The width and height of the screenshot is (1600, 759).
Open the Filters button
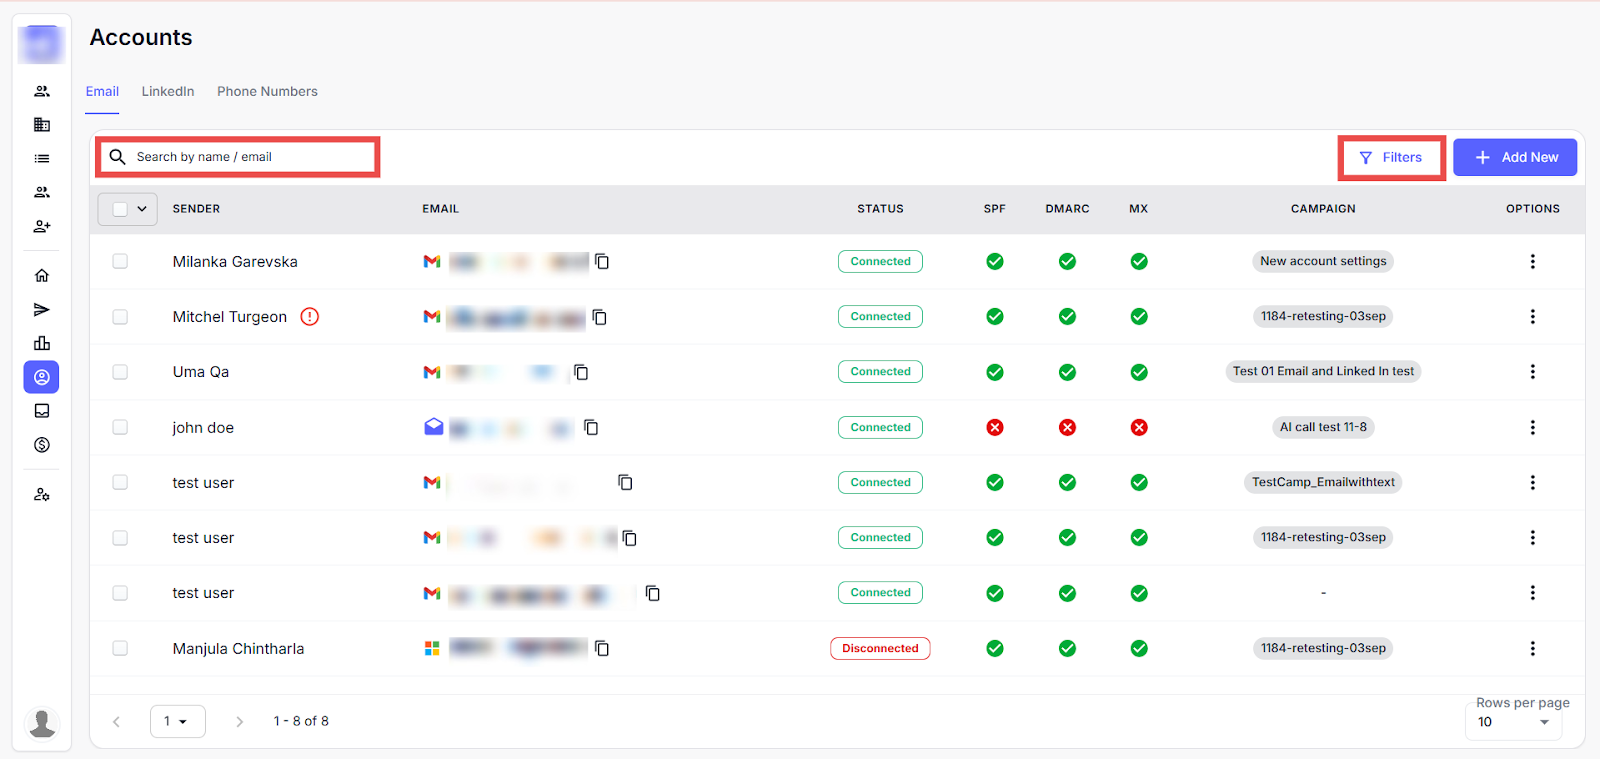[1391, 158]
